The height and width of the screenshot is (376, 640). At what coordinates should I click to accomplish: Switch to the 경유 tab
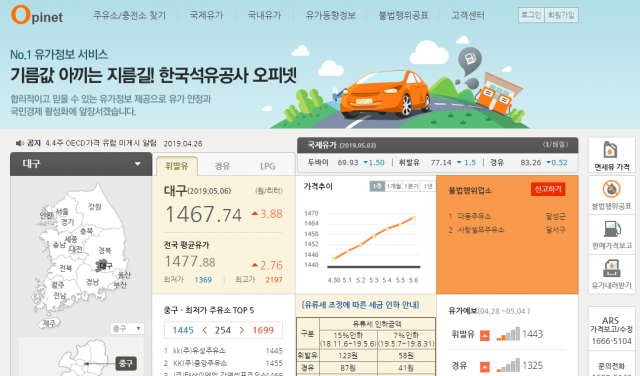tap(222, 166)
